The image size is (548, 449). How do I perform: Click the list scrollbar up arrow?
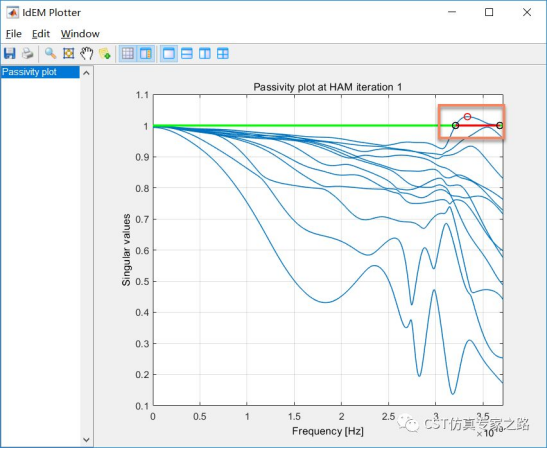[x=86, y=73]
